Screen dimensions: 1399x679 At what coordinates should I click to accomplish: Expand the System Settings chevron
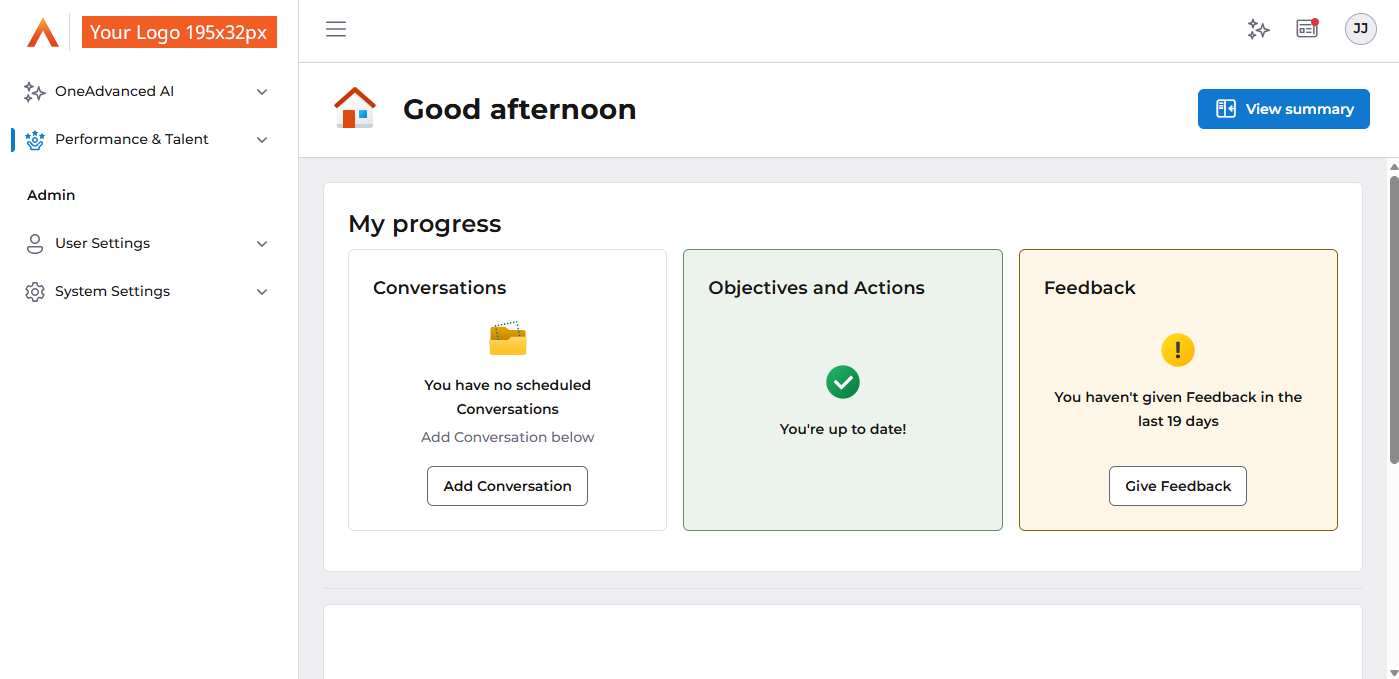(x=262, y=292)
